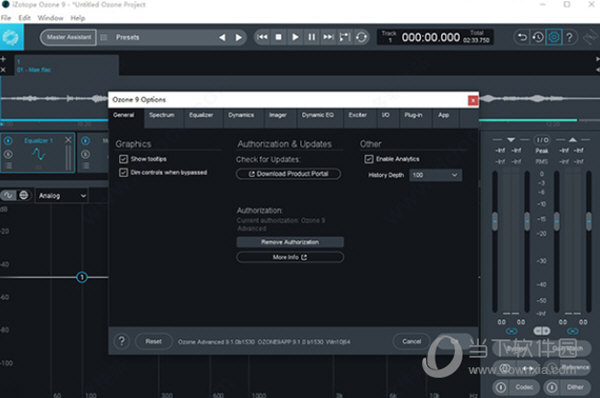Adjust the right output gain slider
Viewport: 600px width, 398px height.
pyautogui.click(x=589, y=221)
